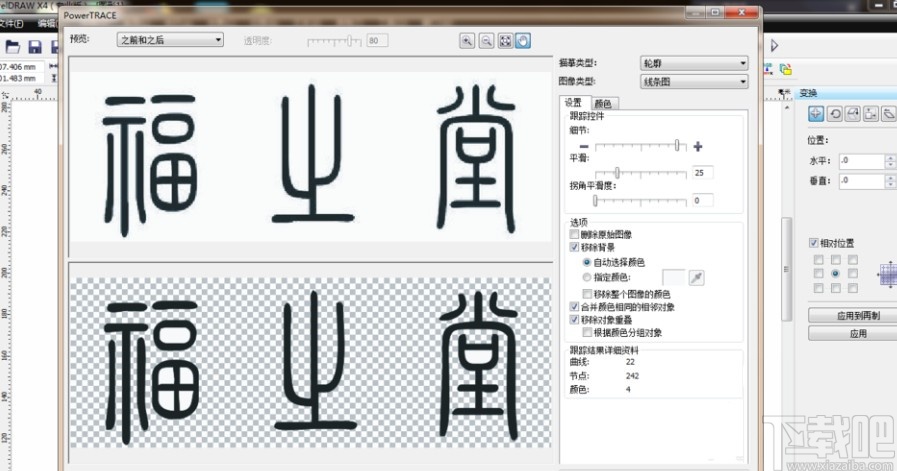Image resolution: width=897 pixels, height=471 pixels.
Task: Open the 文件(F) menu in CorelDRAW
Action: coord(11,23)
